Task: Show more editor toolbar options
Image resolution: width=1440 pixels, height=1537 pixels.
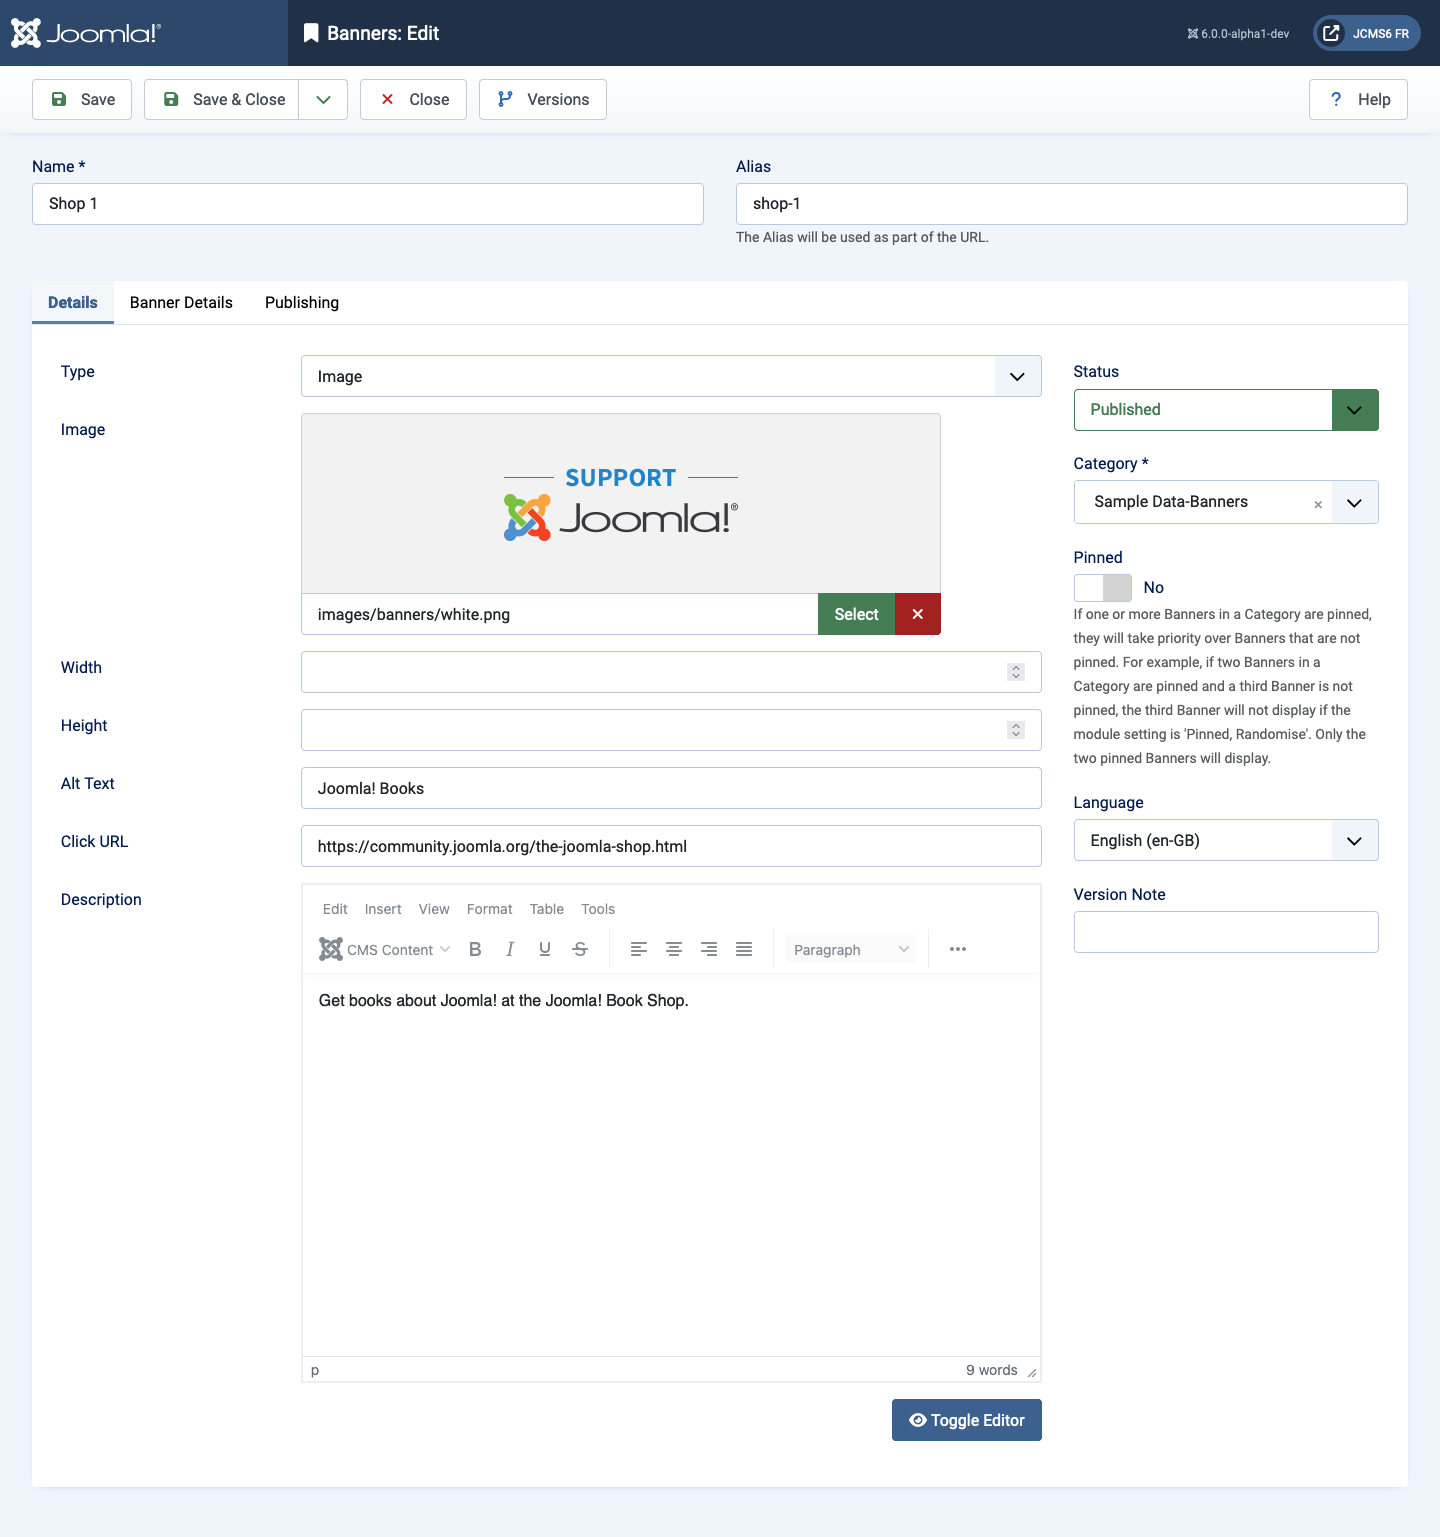Action: 958,949
